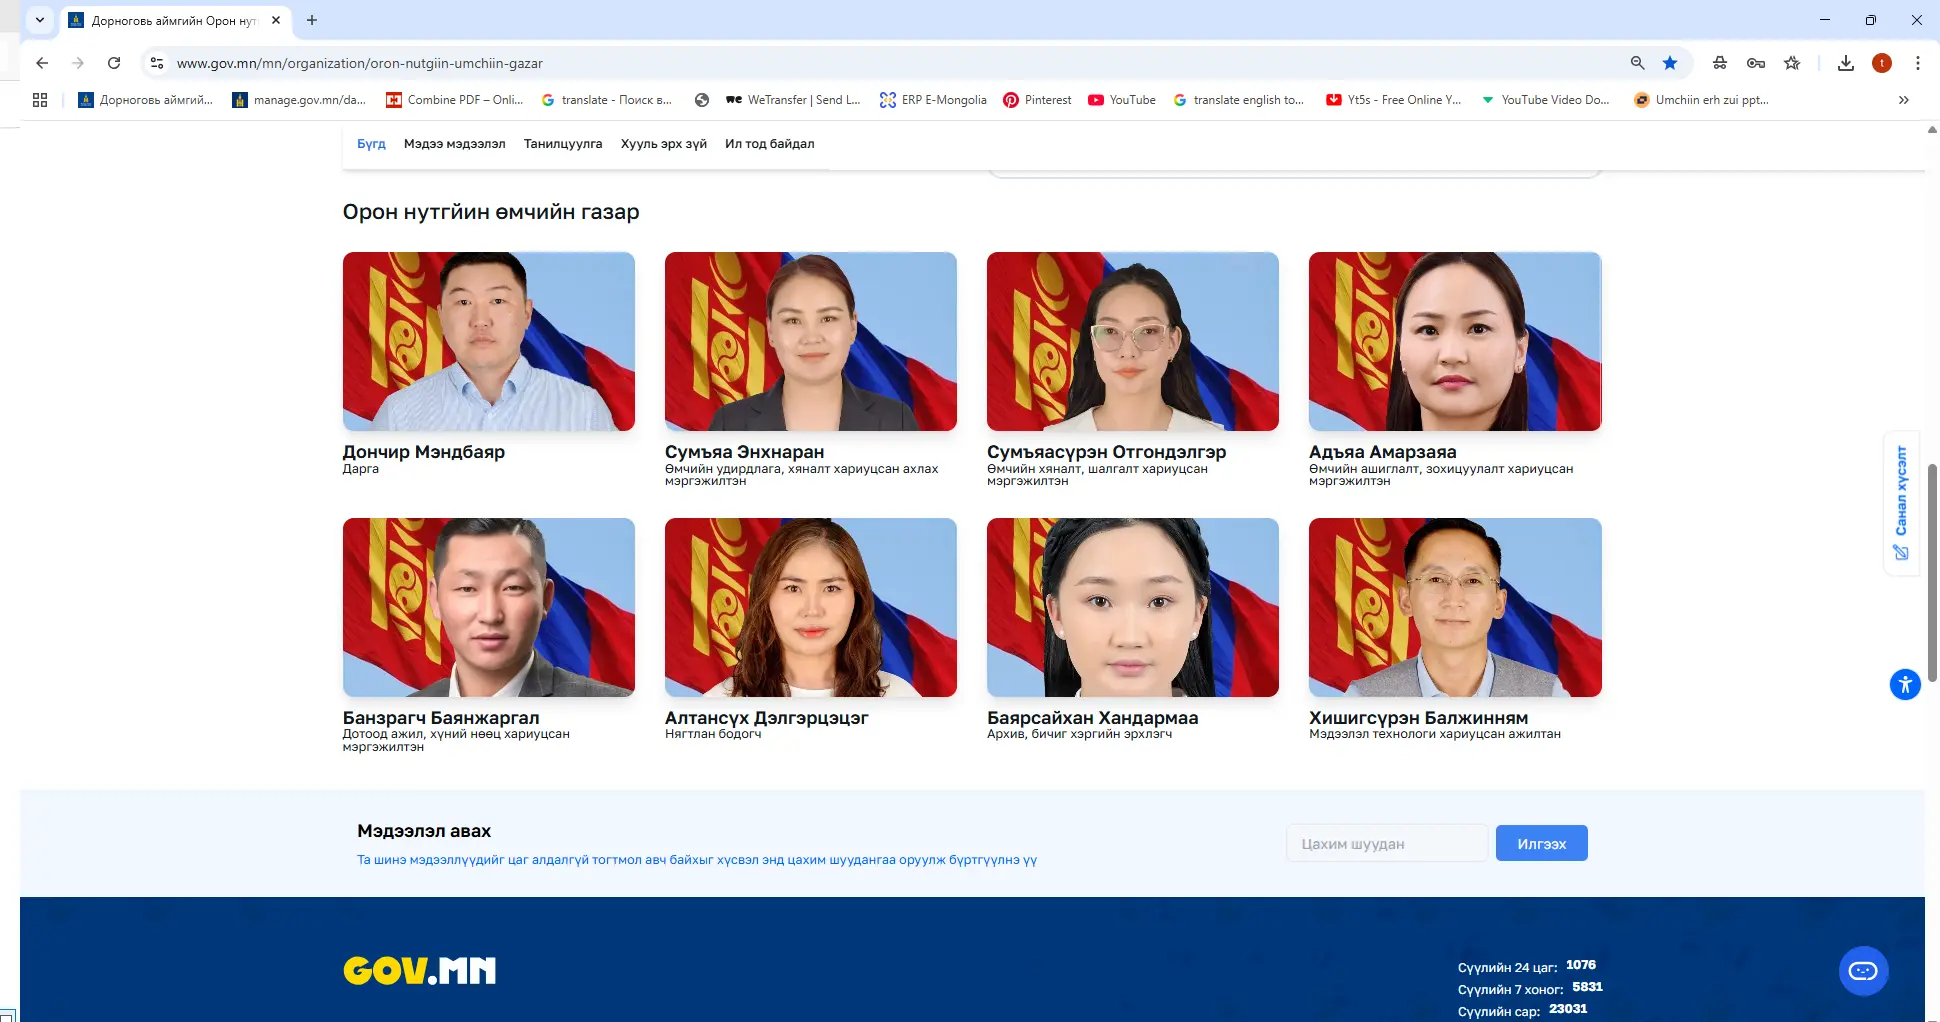
Task: Open the Санал хүсэлт feedback side button
Action: pyautogui.click(x=1901, y=503)
